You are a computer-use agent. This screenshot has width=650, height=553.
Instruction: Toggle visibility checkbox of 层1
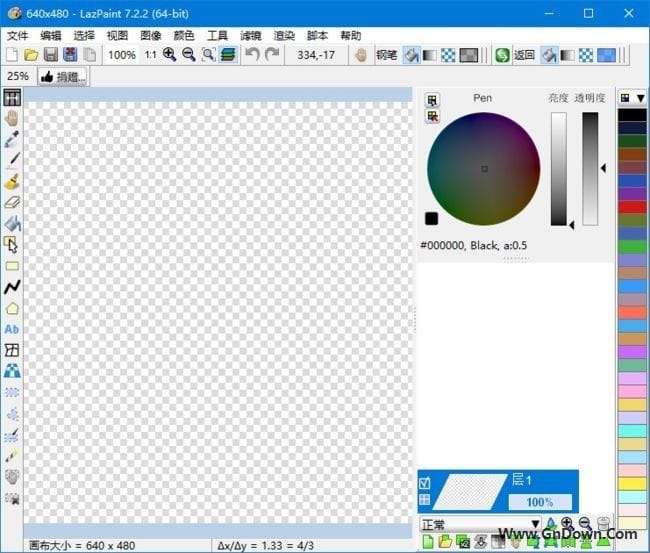(424, 483)
